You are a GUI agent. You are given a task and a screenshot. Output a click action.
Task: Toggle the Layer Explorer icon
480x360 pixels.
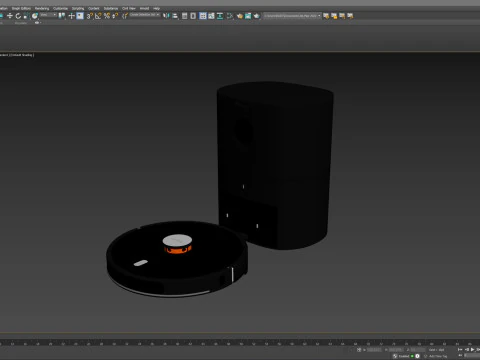(193, 16)
